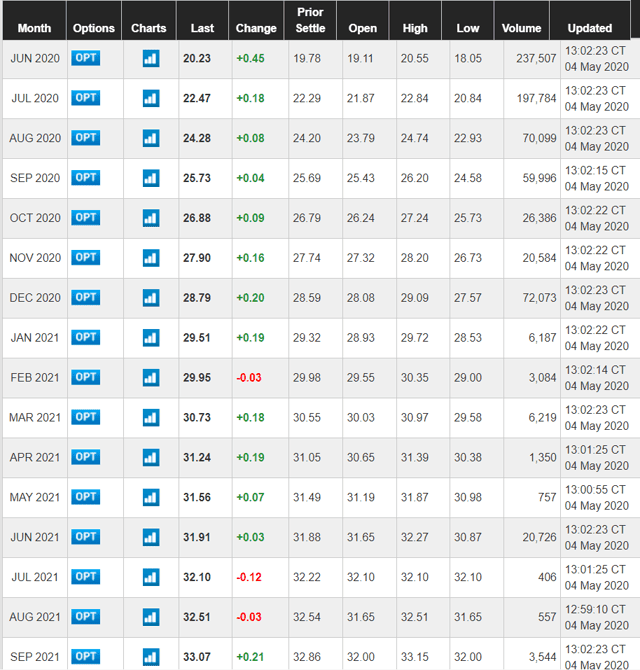Click the OPT button for NOV 2020
Screen dimensions: 640x670
[x=85, y=257]
